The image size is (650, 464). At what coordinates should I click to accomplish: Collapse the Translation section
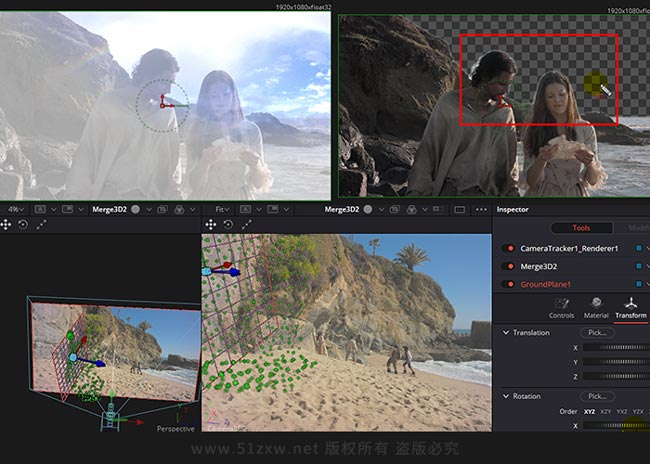click(x=506, y=333)
